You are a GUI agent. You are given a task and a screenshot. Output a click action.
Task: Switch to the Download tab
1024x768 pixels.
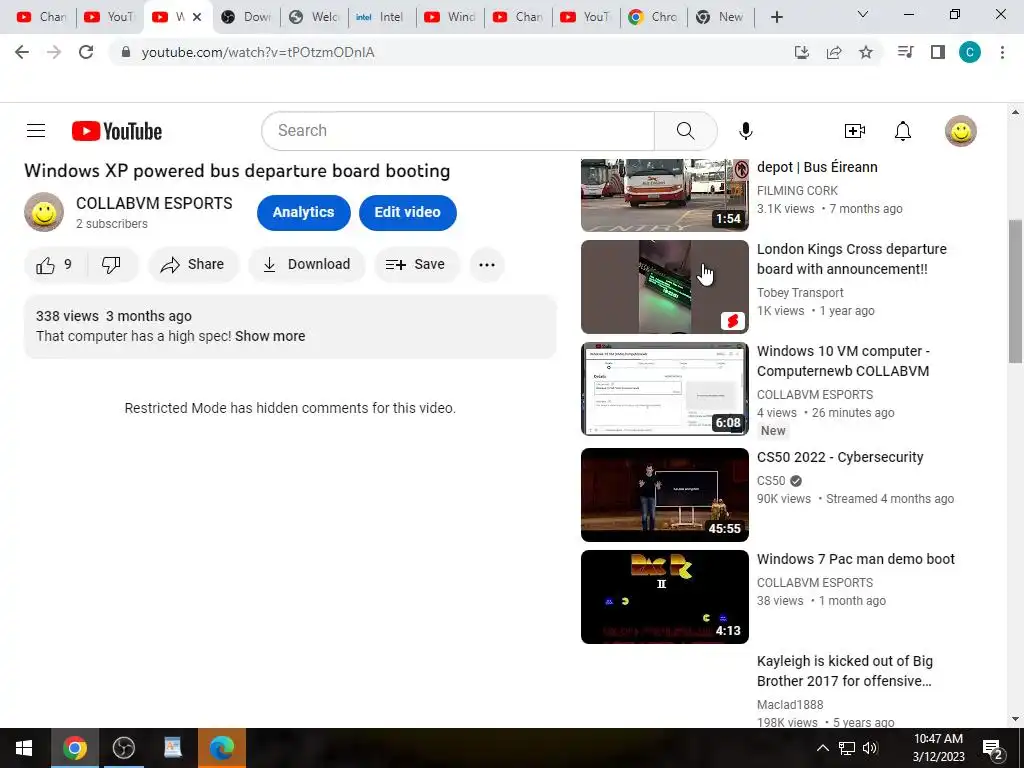(x=247, y=17)
